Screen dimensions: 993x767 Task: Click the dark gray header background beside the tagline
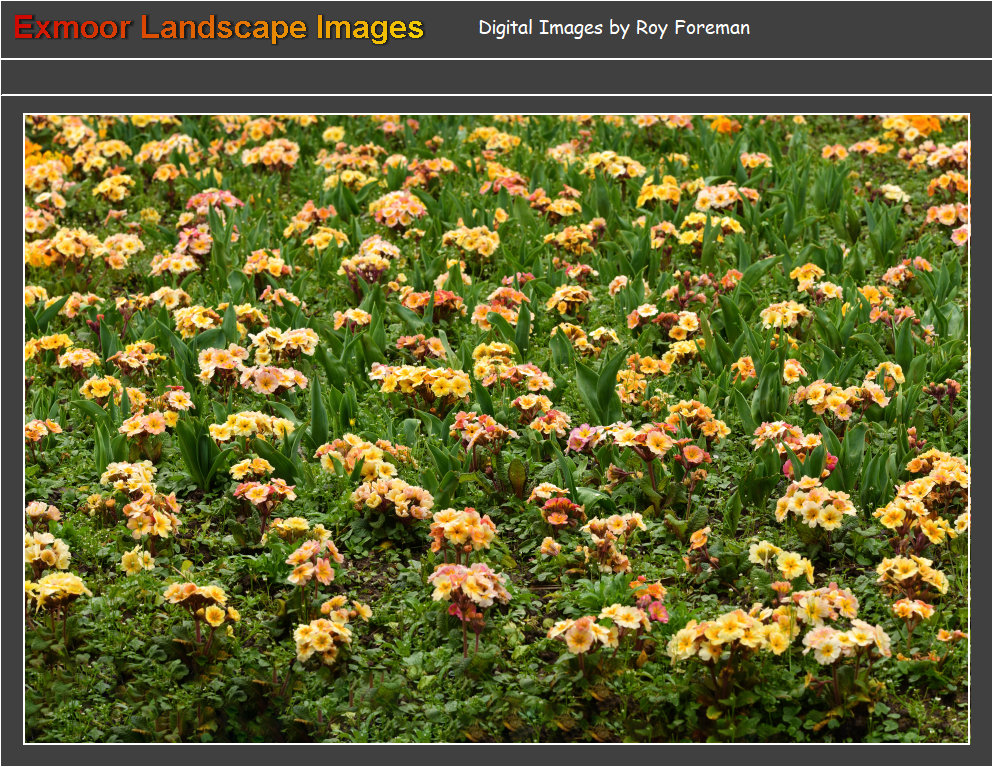[870, 28]
